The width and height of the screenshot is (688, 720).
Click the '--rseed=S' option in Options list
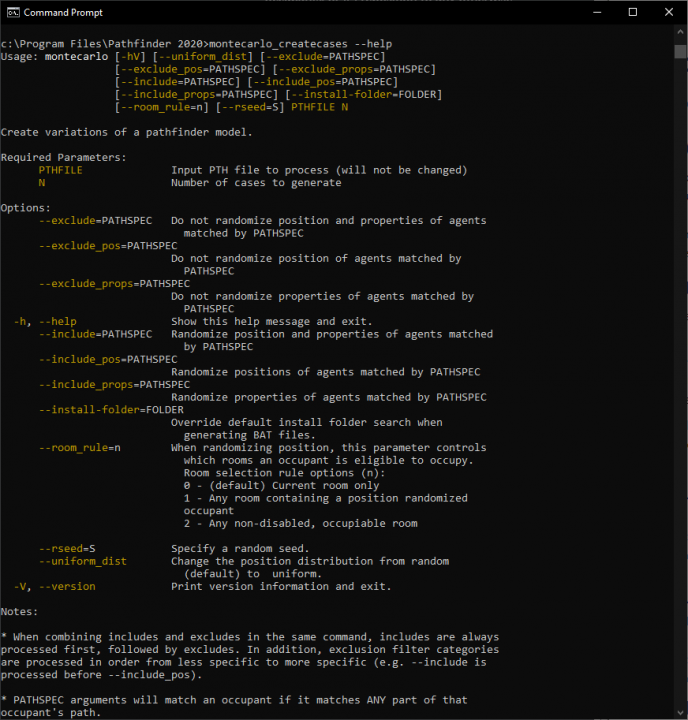[x=67, y=549]
